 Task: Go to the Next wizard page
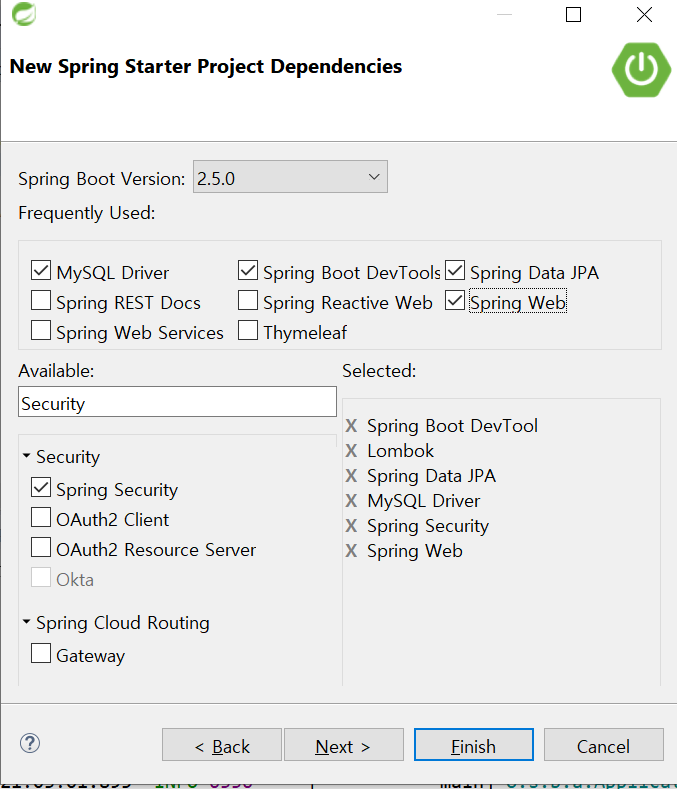click(x=344, y=745)
